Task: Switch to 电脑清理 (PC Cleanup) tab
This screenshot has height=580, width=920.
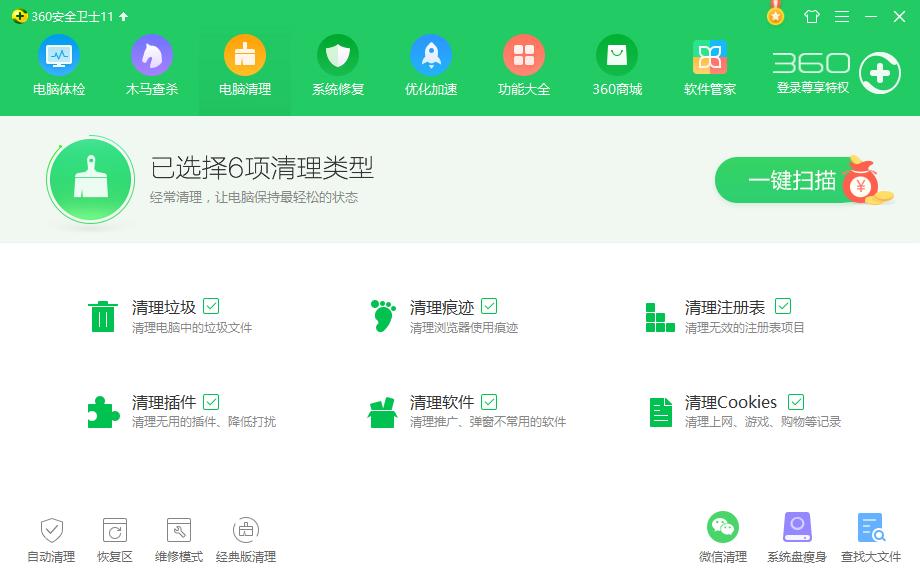Action: (x=244, y=65)
